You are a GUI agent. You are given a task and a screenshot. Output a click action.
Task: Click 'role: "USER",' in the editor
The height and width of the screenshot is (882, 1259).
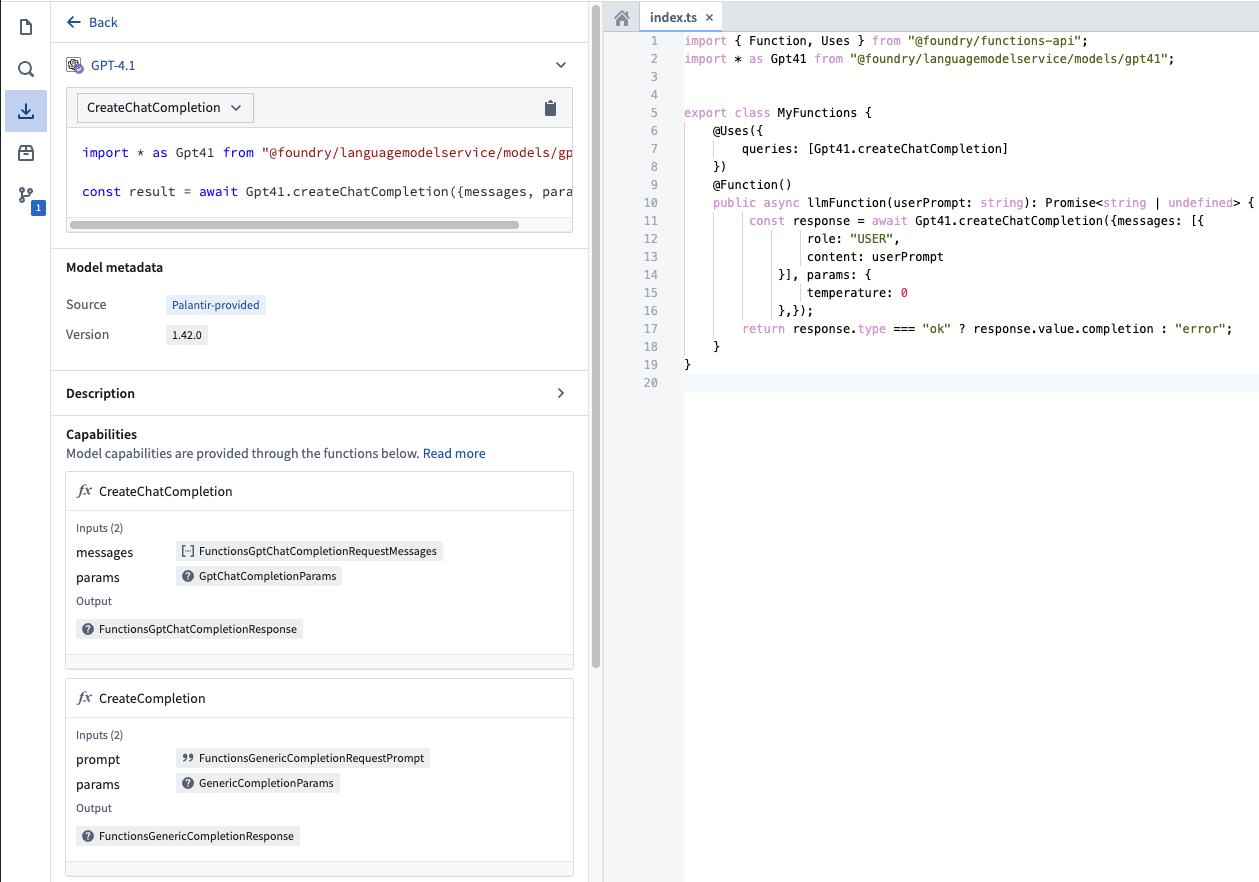(853, 239)
